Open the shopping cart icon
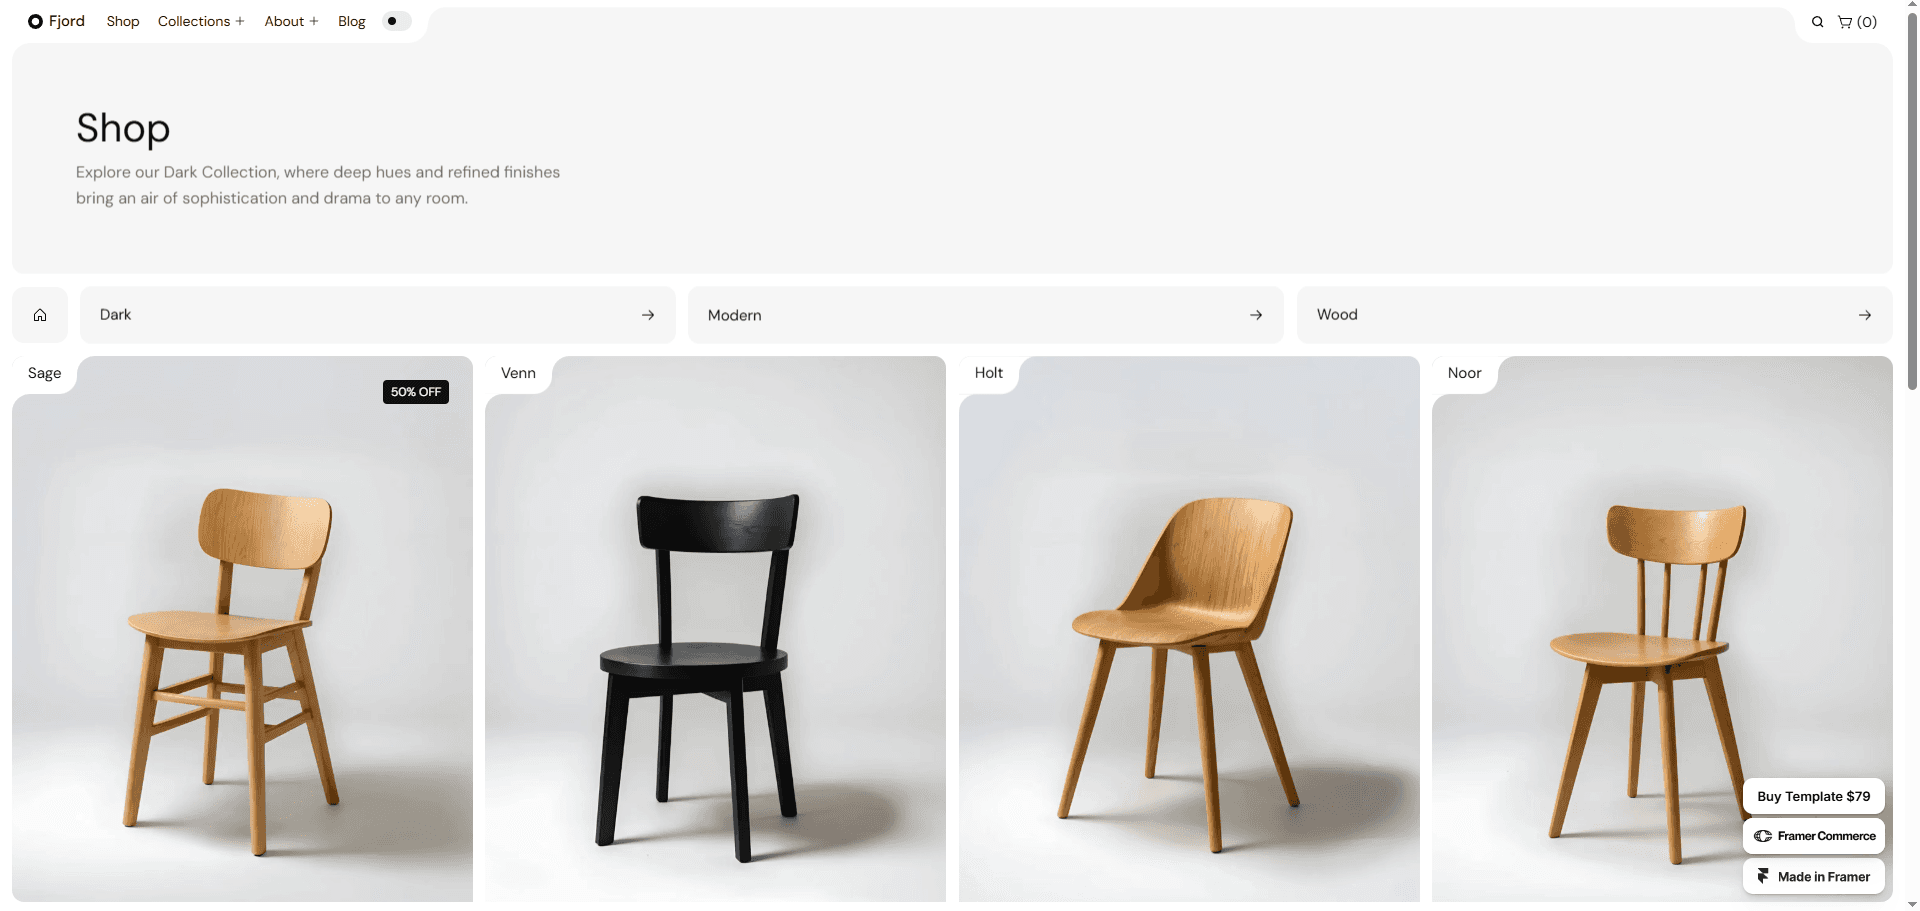This screenshot has width=1920, height=911. click(1845, 22)
